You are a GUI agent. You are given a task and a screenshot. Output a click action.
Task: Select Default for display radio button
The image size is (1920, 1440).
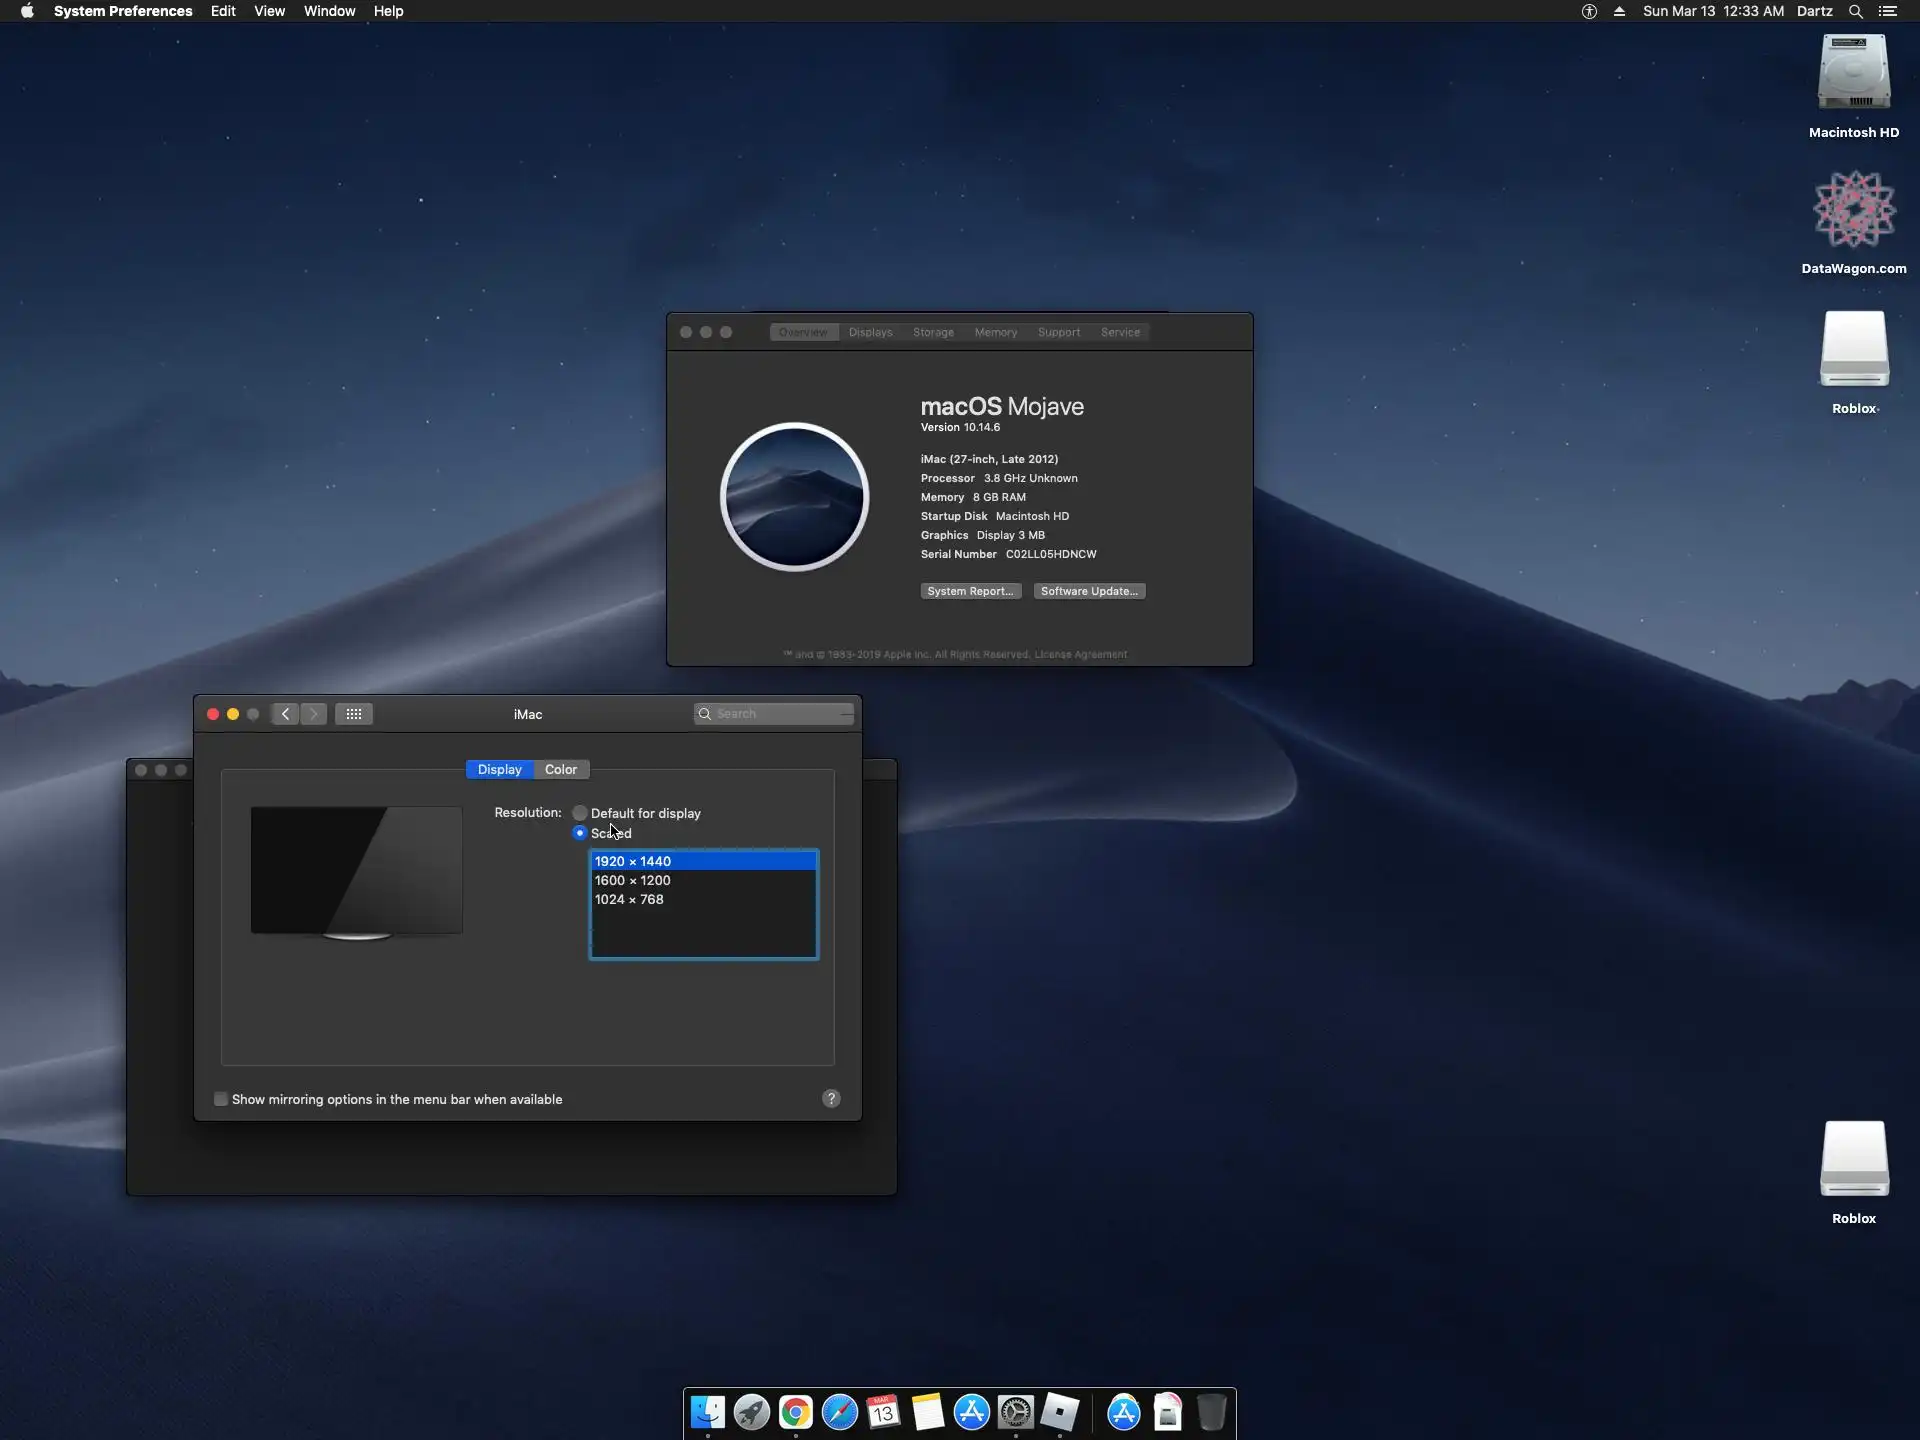580,813
